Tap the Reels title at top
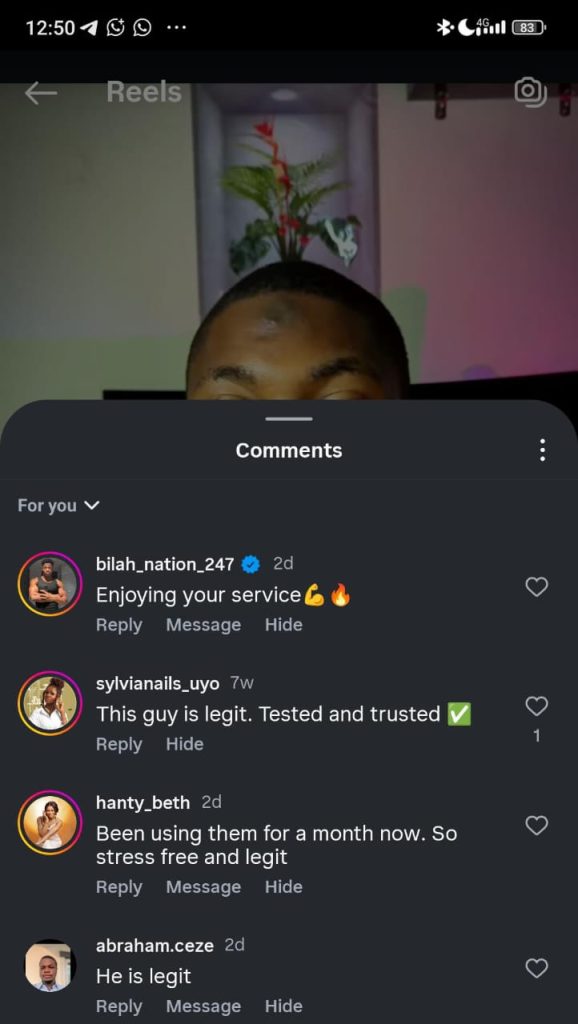The width and height of the screenshot is (578, 1024). pos(144,92)
